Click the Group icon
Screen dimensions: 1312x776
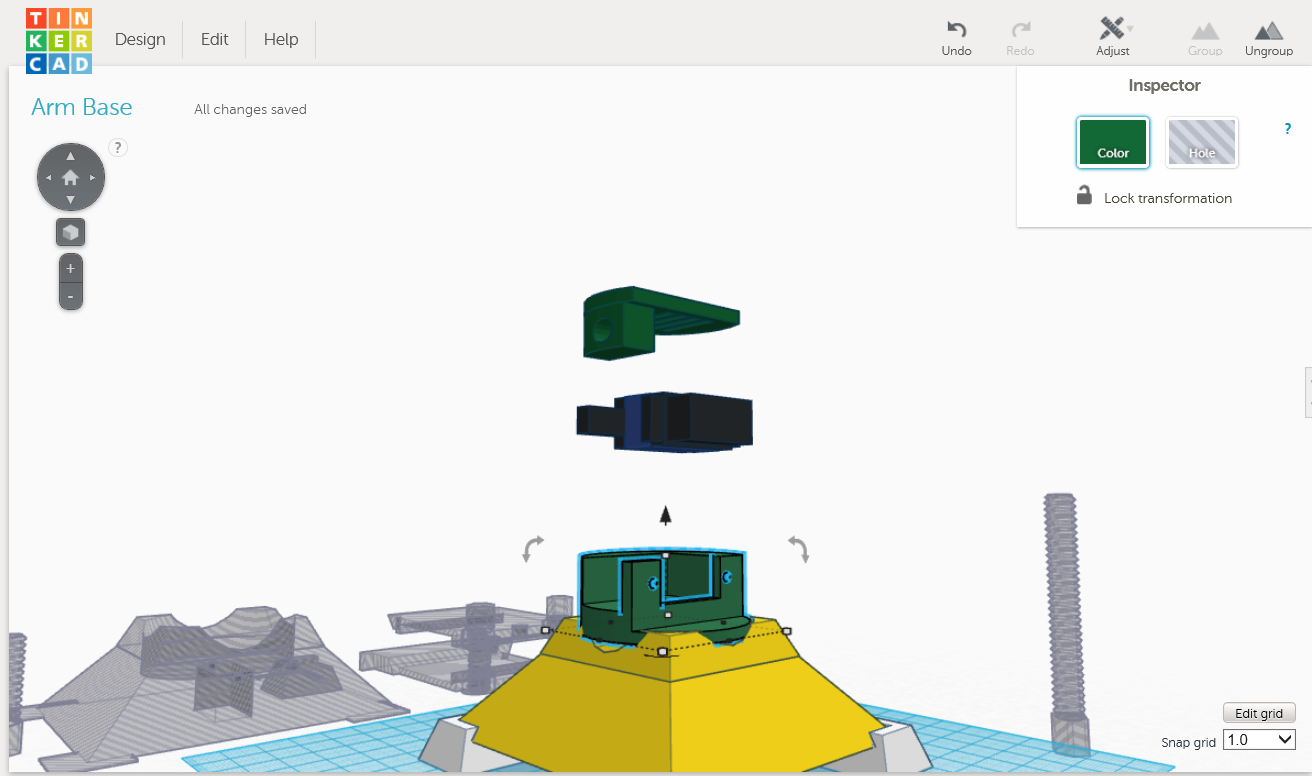pos(1204,36)
